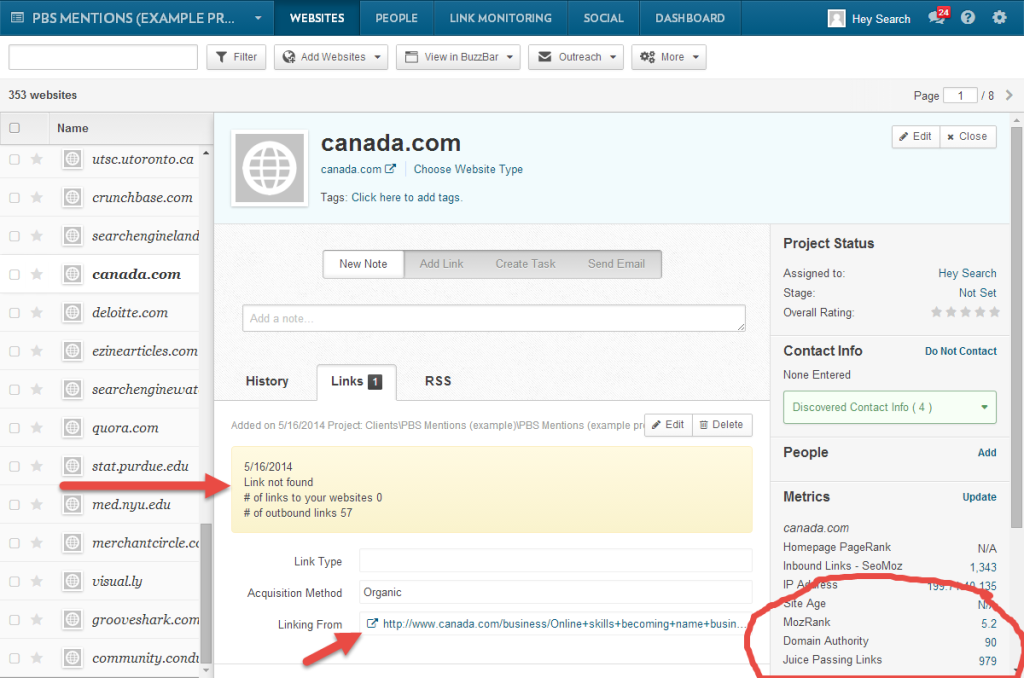Switch to the Dashboard tab
Screen dimensions: 1024x678
[690, 18]
